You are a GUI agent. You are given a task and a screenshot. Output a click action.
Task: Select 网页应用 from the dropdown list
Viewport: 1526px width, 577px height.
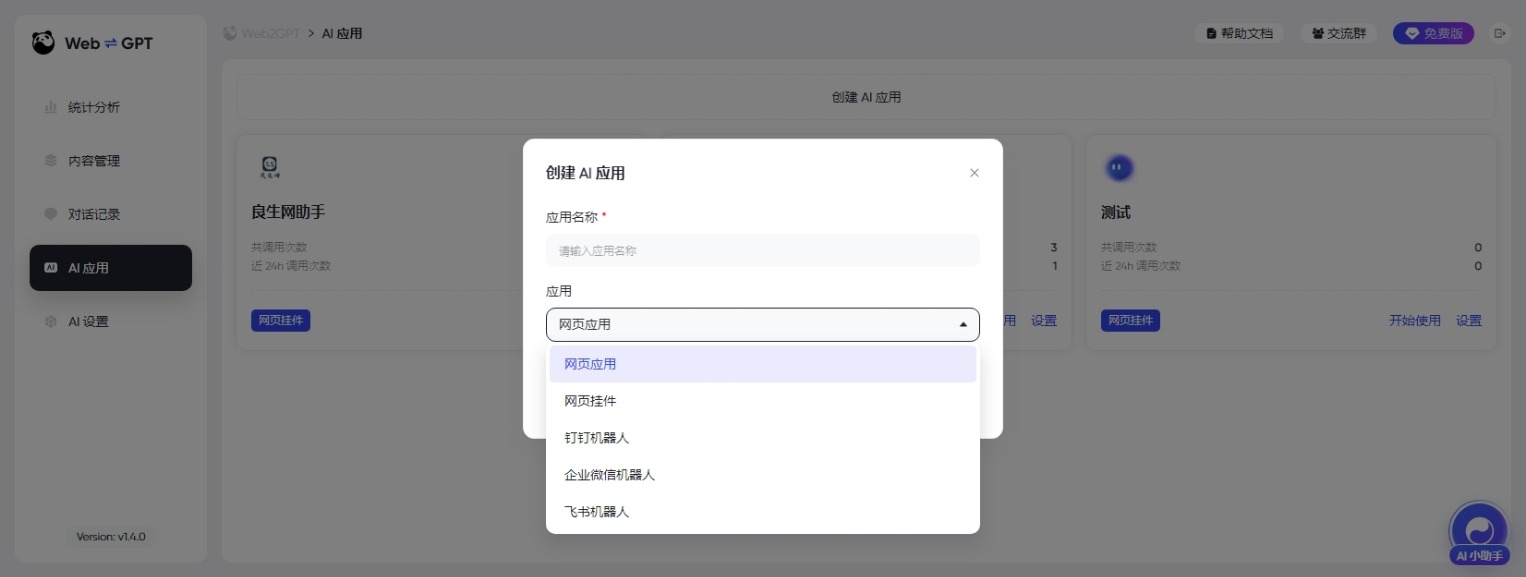(x=762, y=364)
